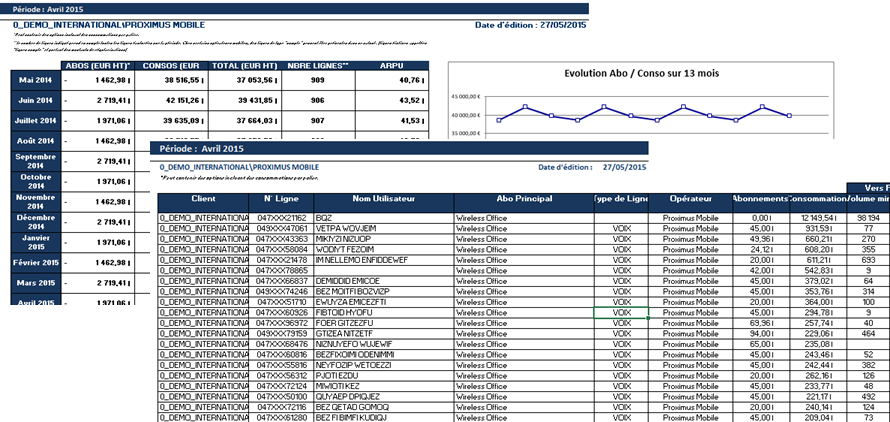Select line number 047XXX21162
This screenshot has height=422, width=890.
click(282, 218)
